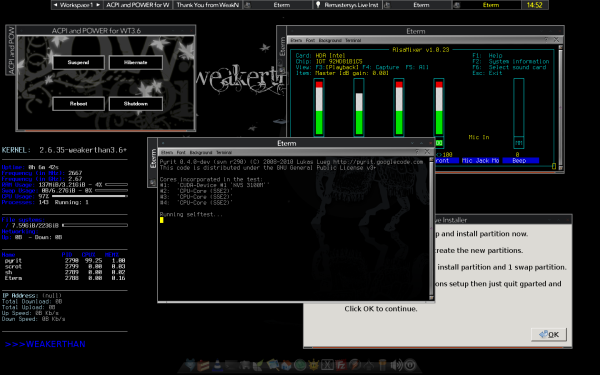Click the power button dock icon
The image size is (600, 375).
pos(410,365)
